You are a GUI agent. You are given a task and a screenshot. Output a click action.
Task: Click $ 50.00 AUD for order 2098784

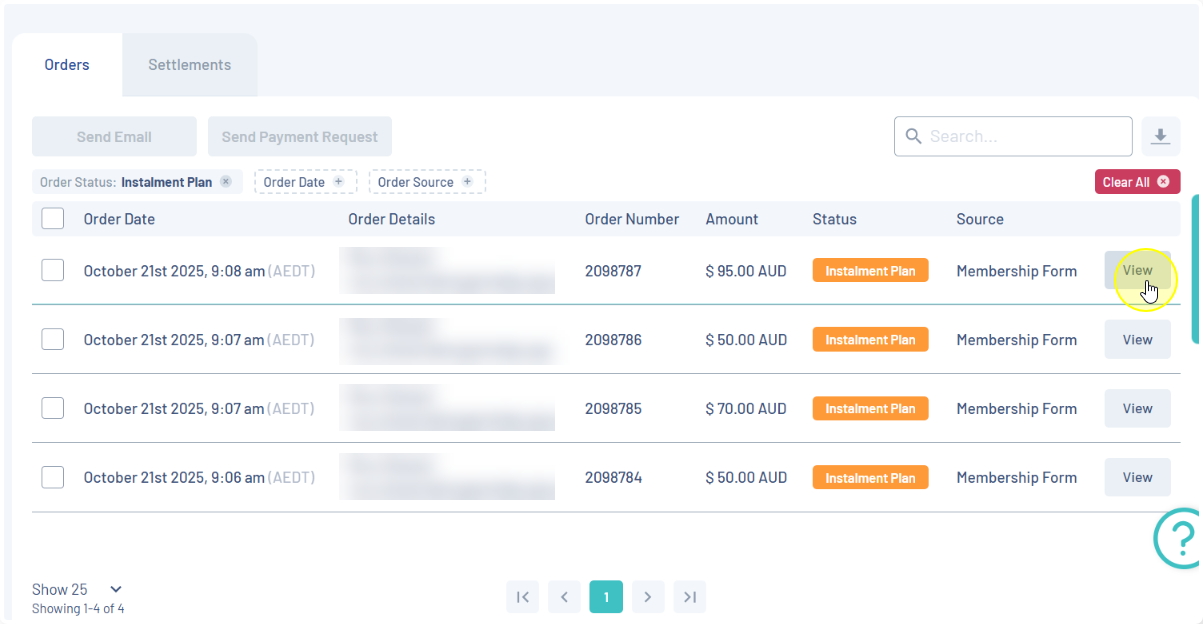(x=746, y=477)
